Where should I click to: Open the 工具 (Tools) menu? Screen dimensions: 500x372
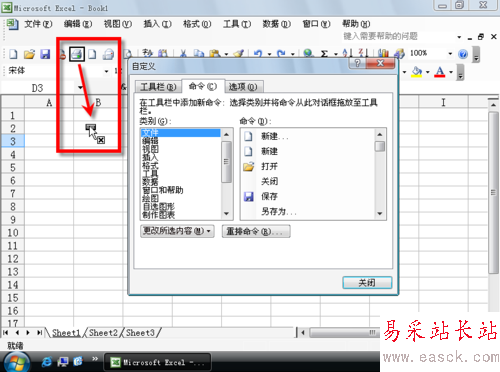tap(237, 24)
